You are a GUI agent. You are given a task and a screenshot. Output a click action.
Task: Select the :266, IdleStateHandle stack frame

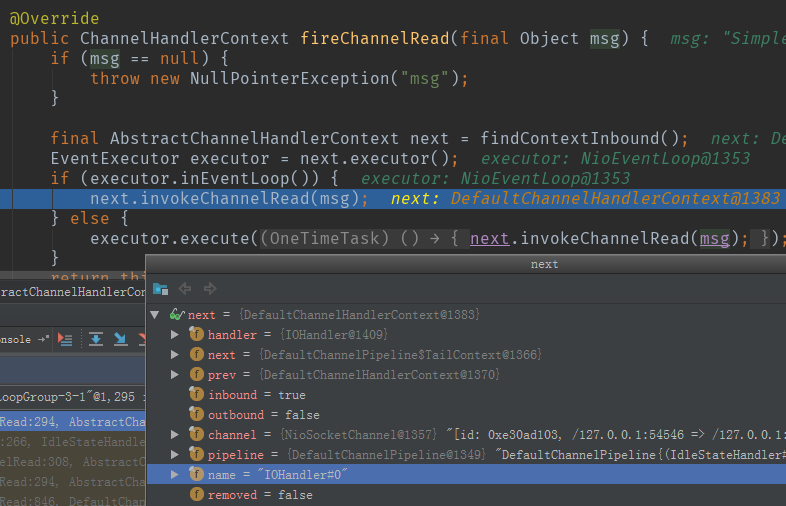[x=73, y=442]
